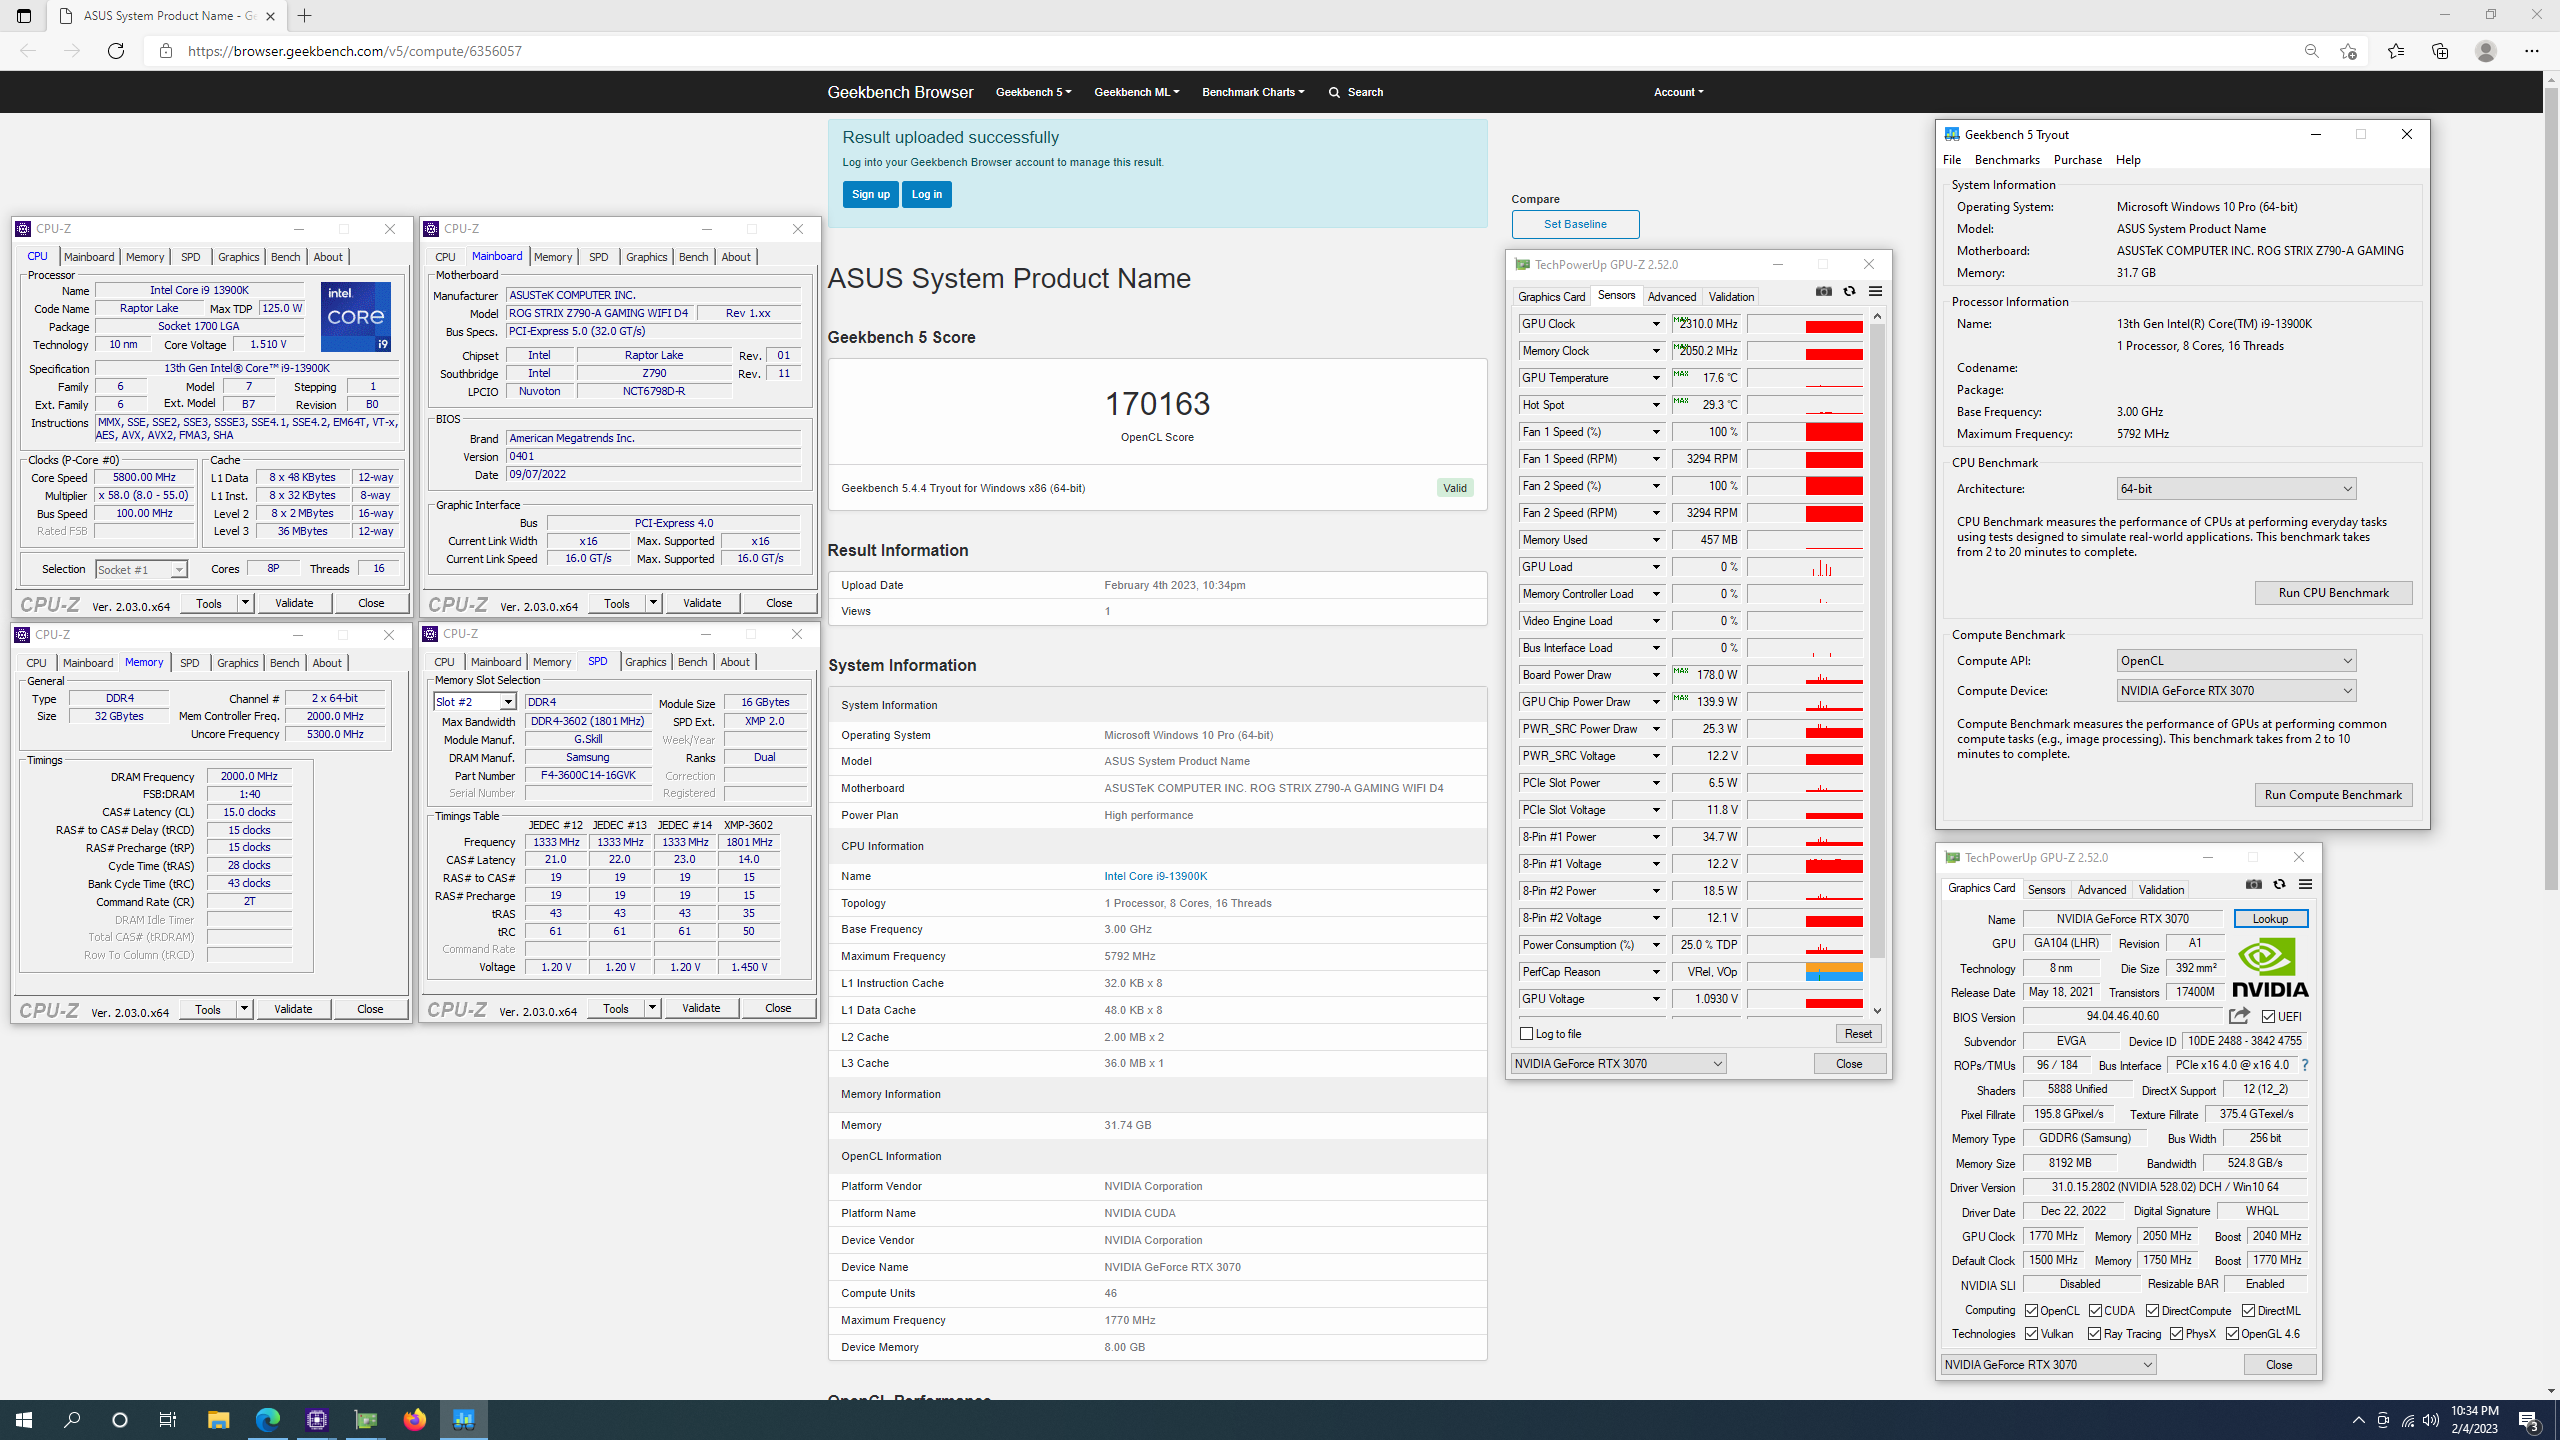
Task: Refresh readings in GPU-Z Sensors window
Action: pos(1849,292)
